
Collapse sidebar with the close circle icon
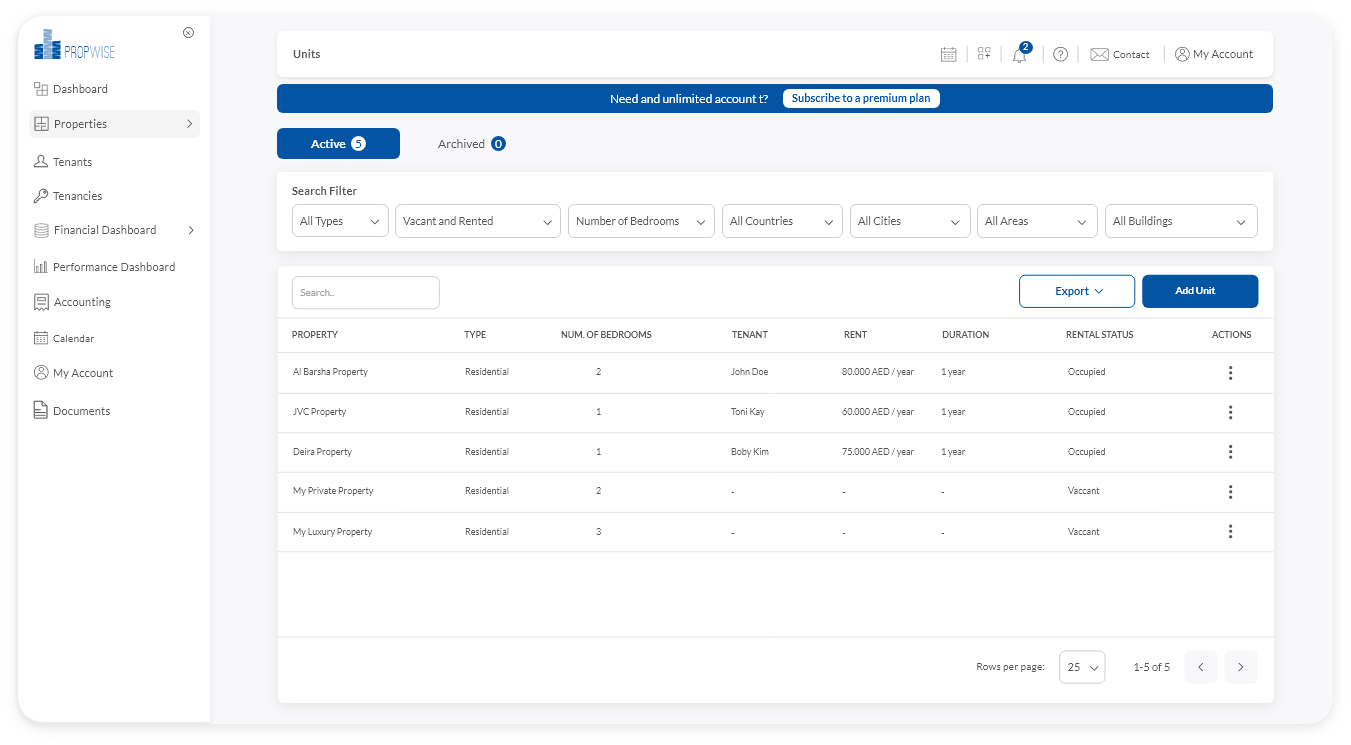click(x=188, y=32)
